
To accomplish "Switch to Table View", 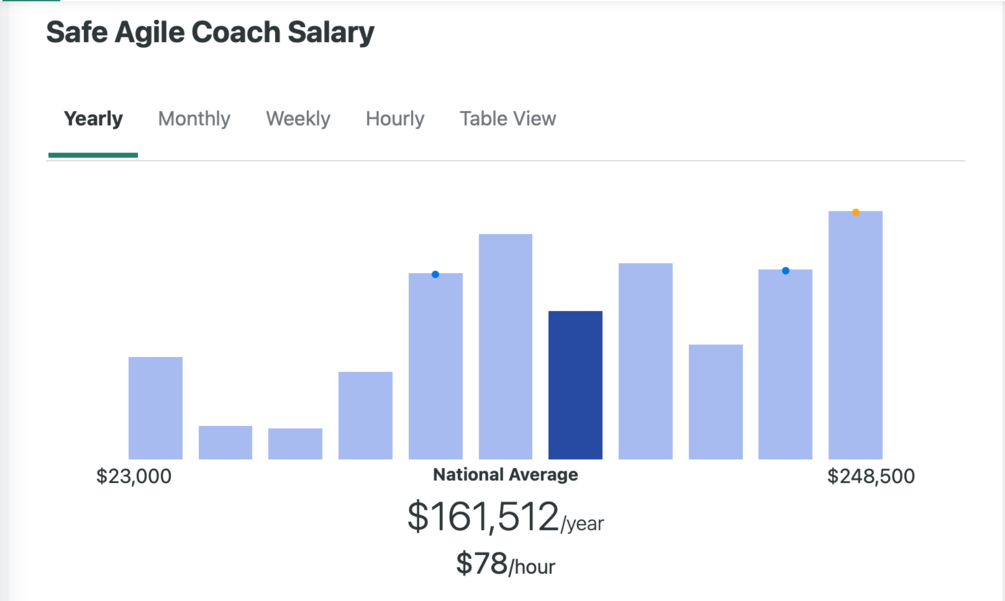I will click(508, 119).
